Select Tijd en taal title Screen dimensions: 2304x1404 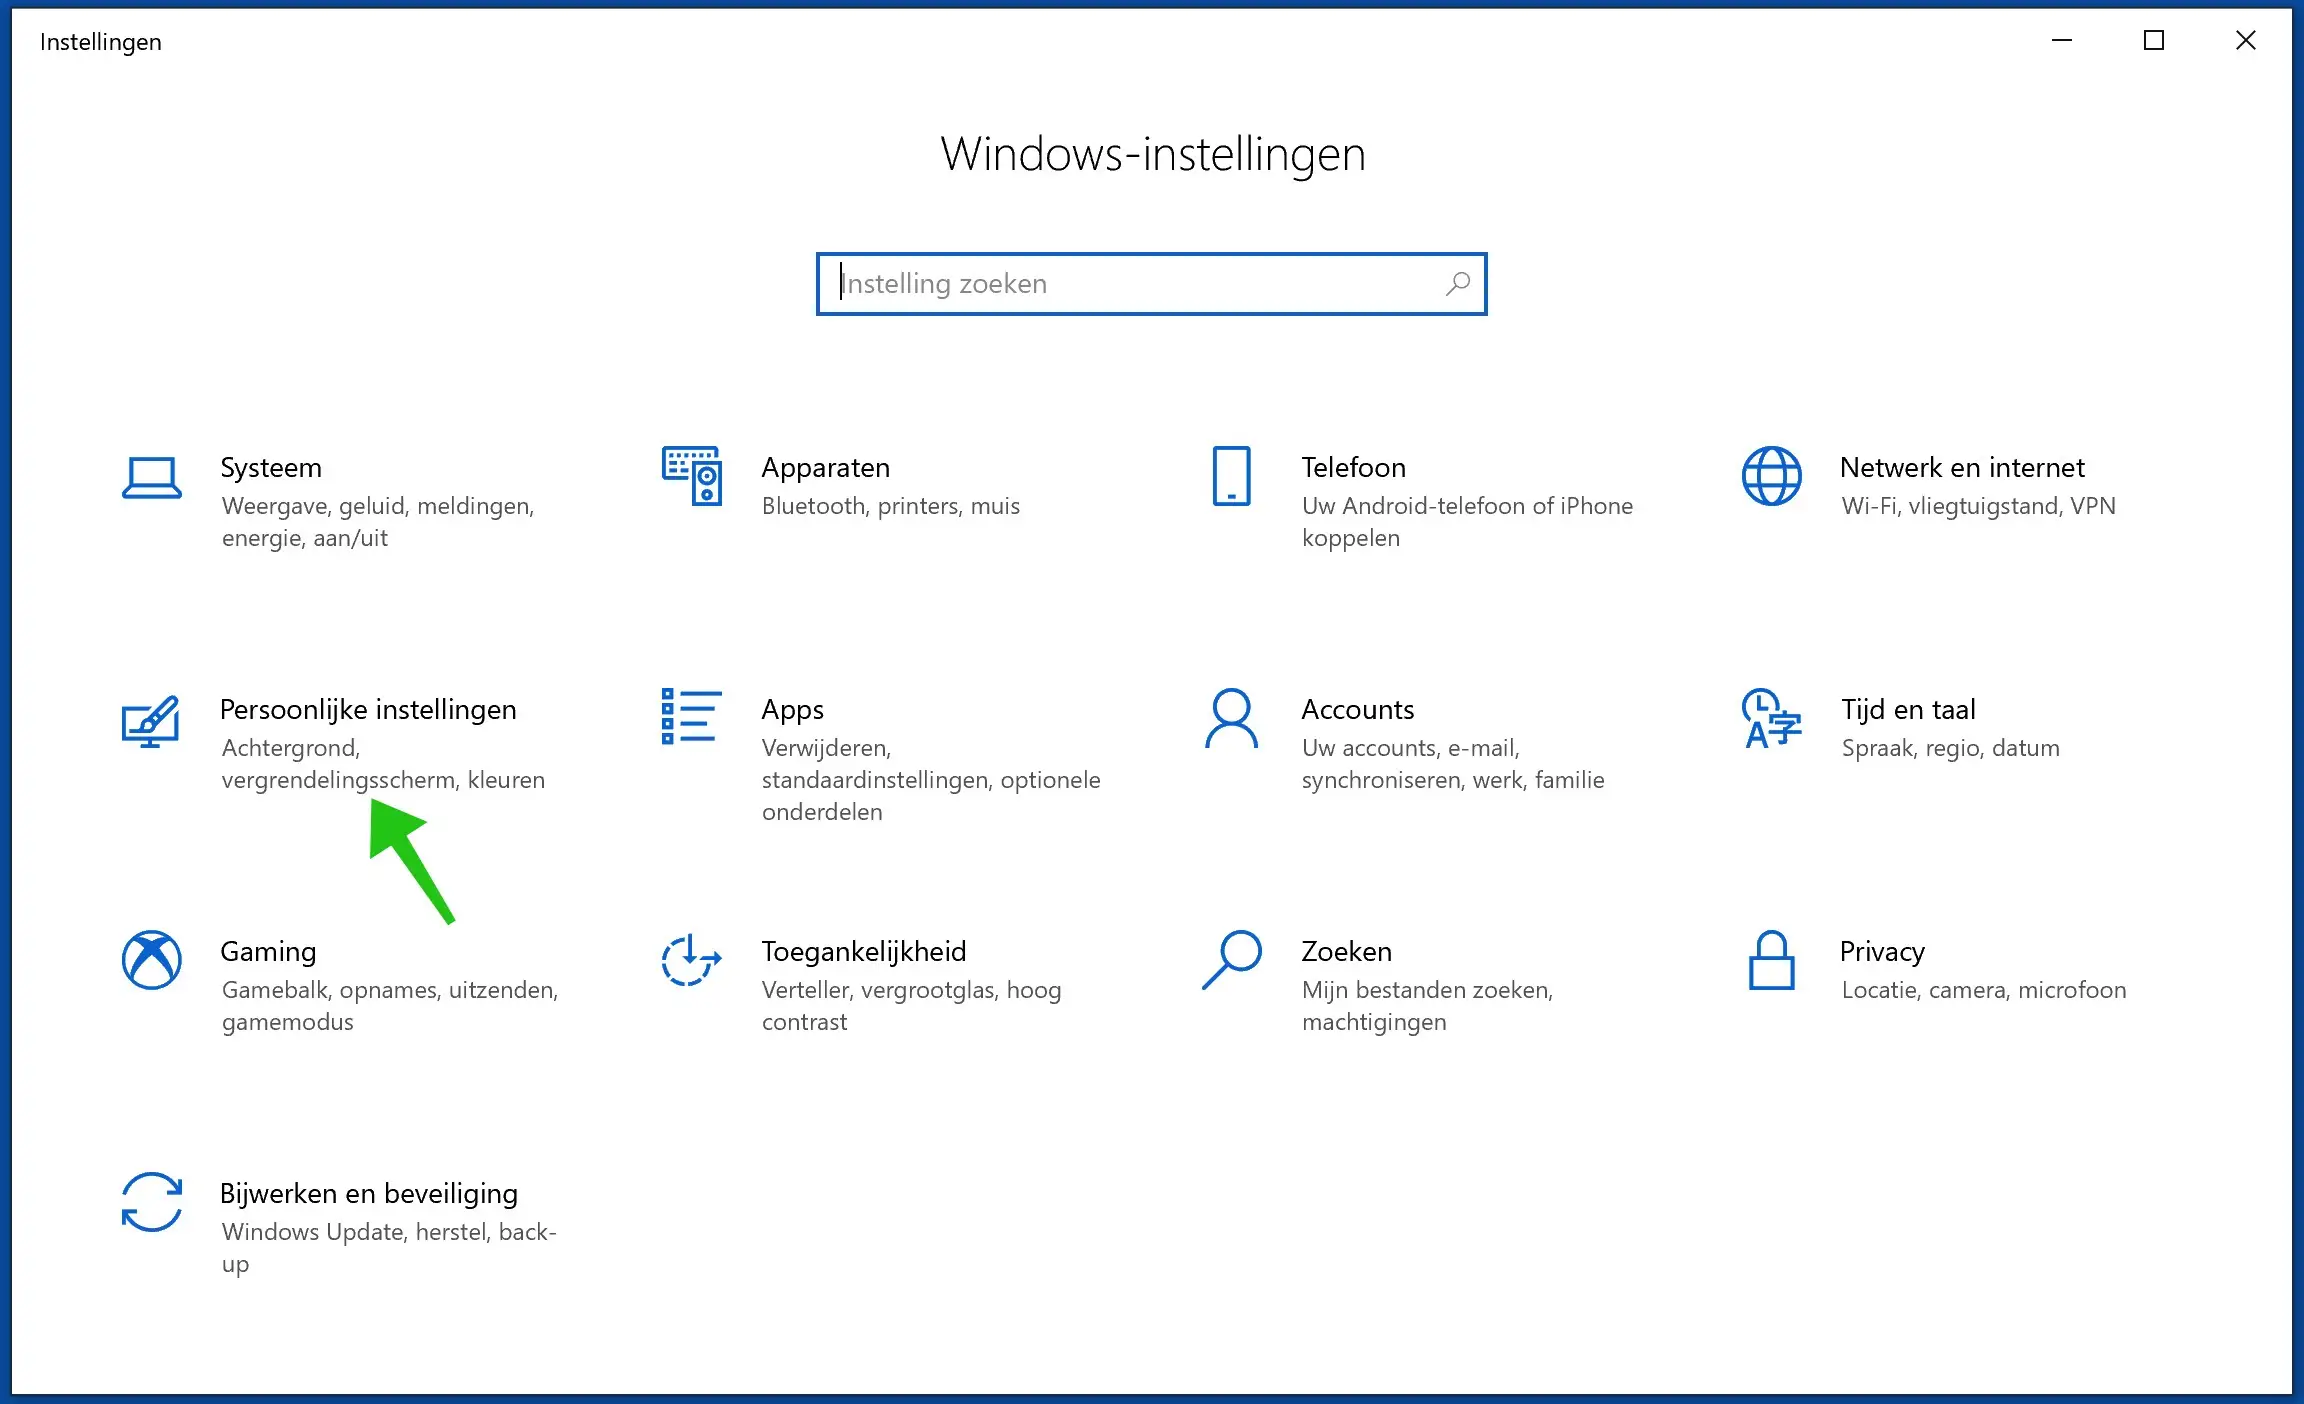[1908, 710]
